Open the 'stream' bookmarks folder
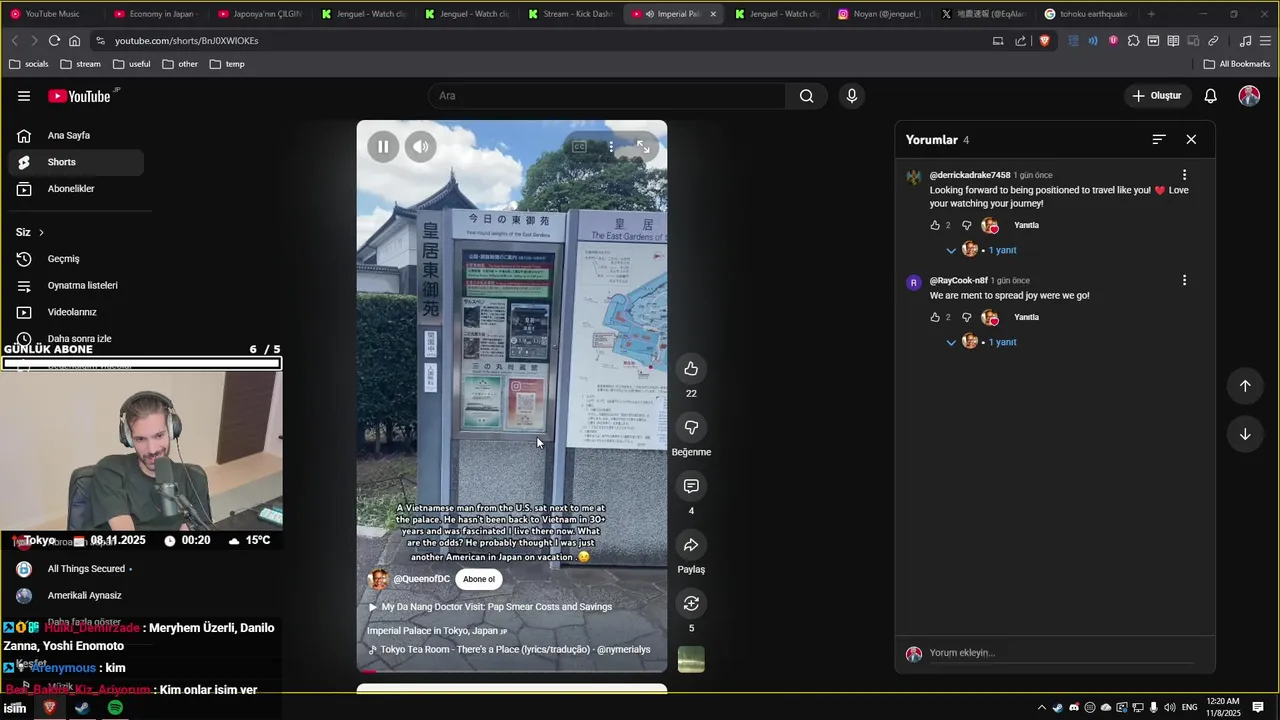 coord(80,64)
